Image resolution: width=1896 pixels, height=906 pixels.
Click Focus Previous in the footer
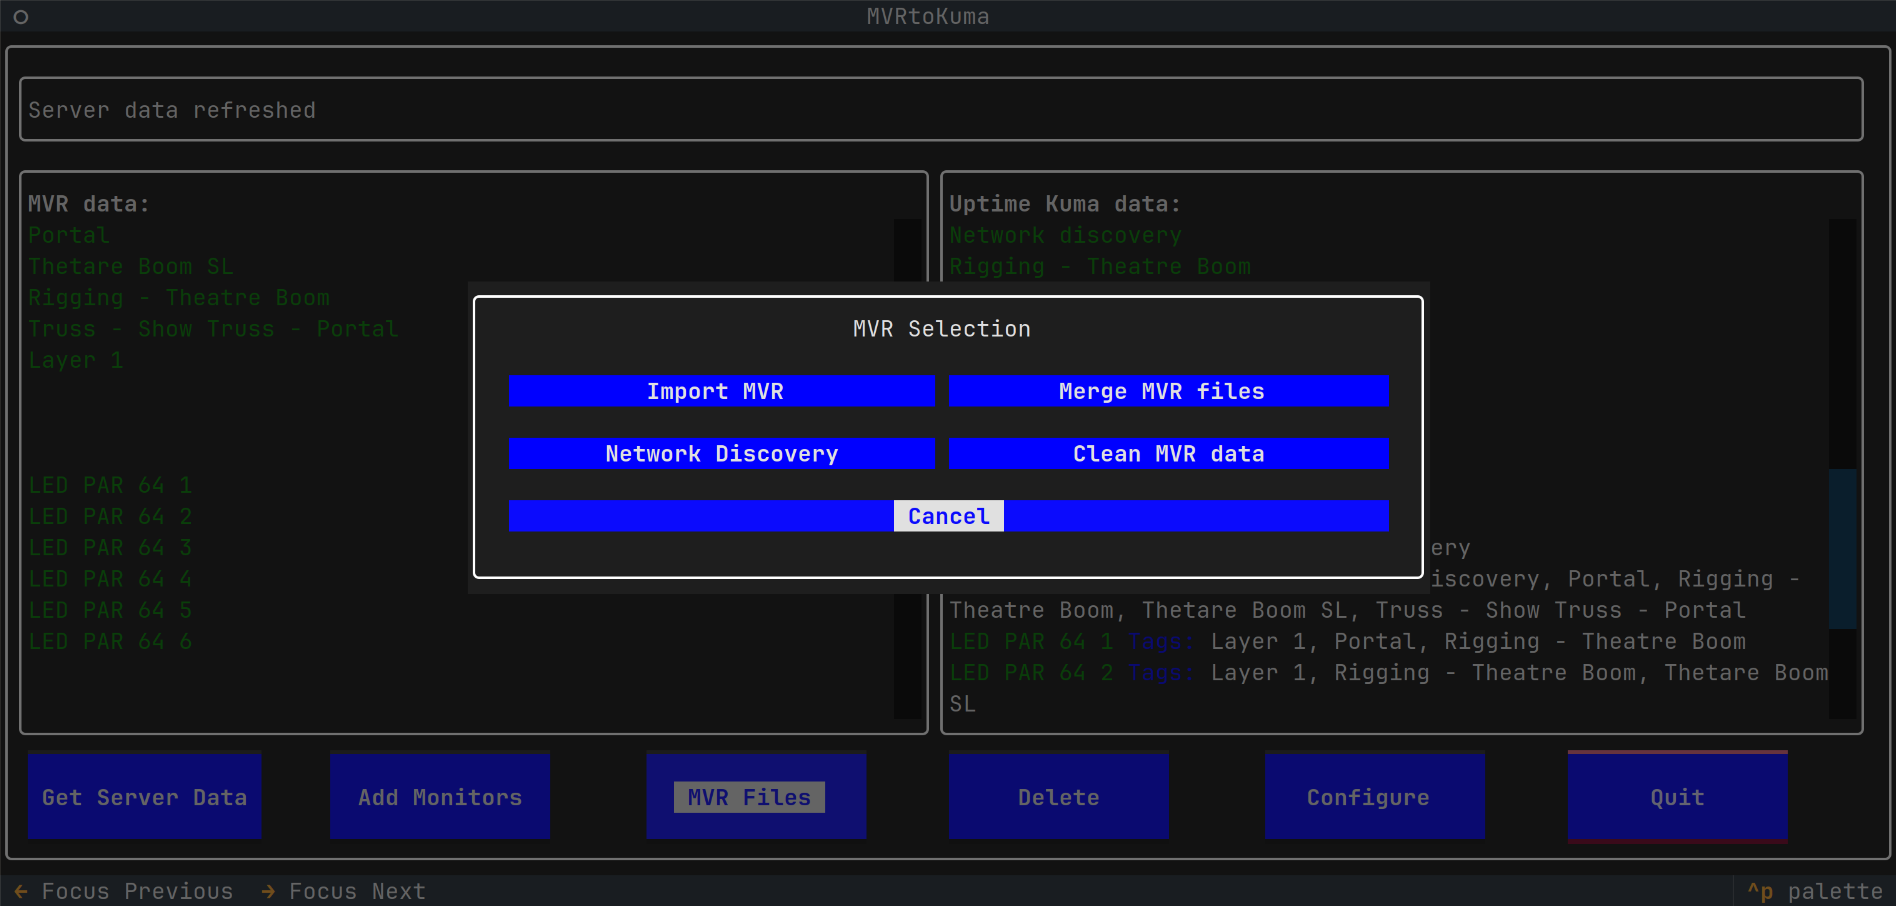(124, 891)
